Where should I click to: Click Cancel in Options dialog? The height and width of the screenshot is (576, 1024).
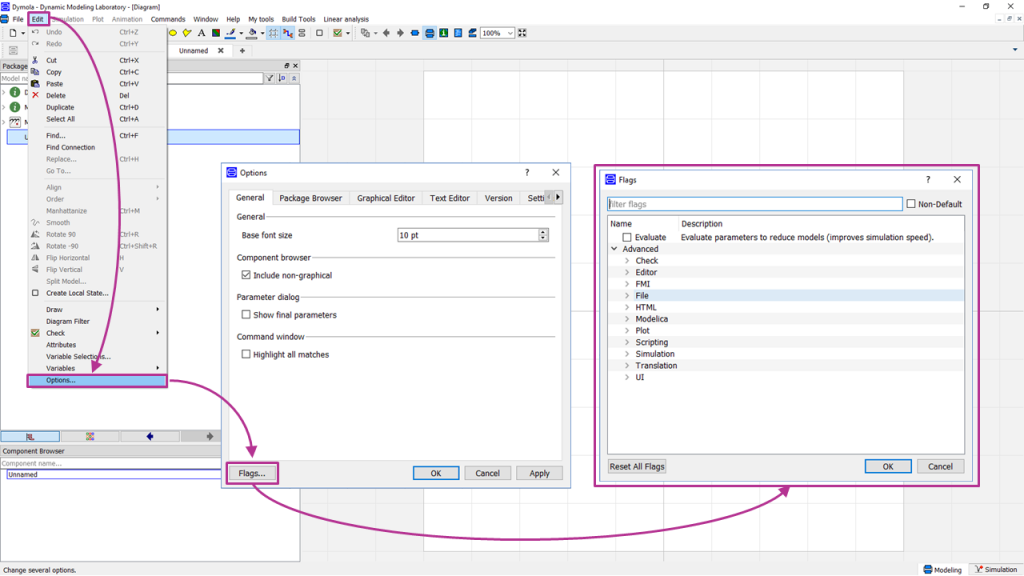487,473
